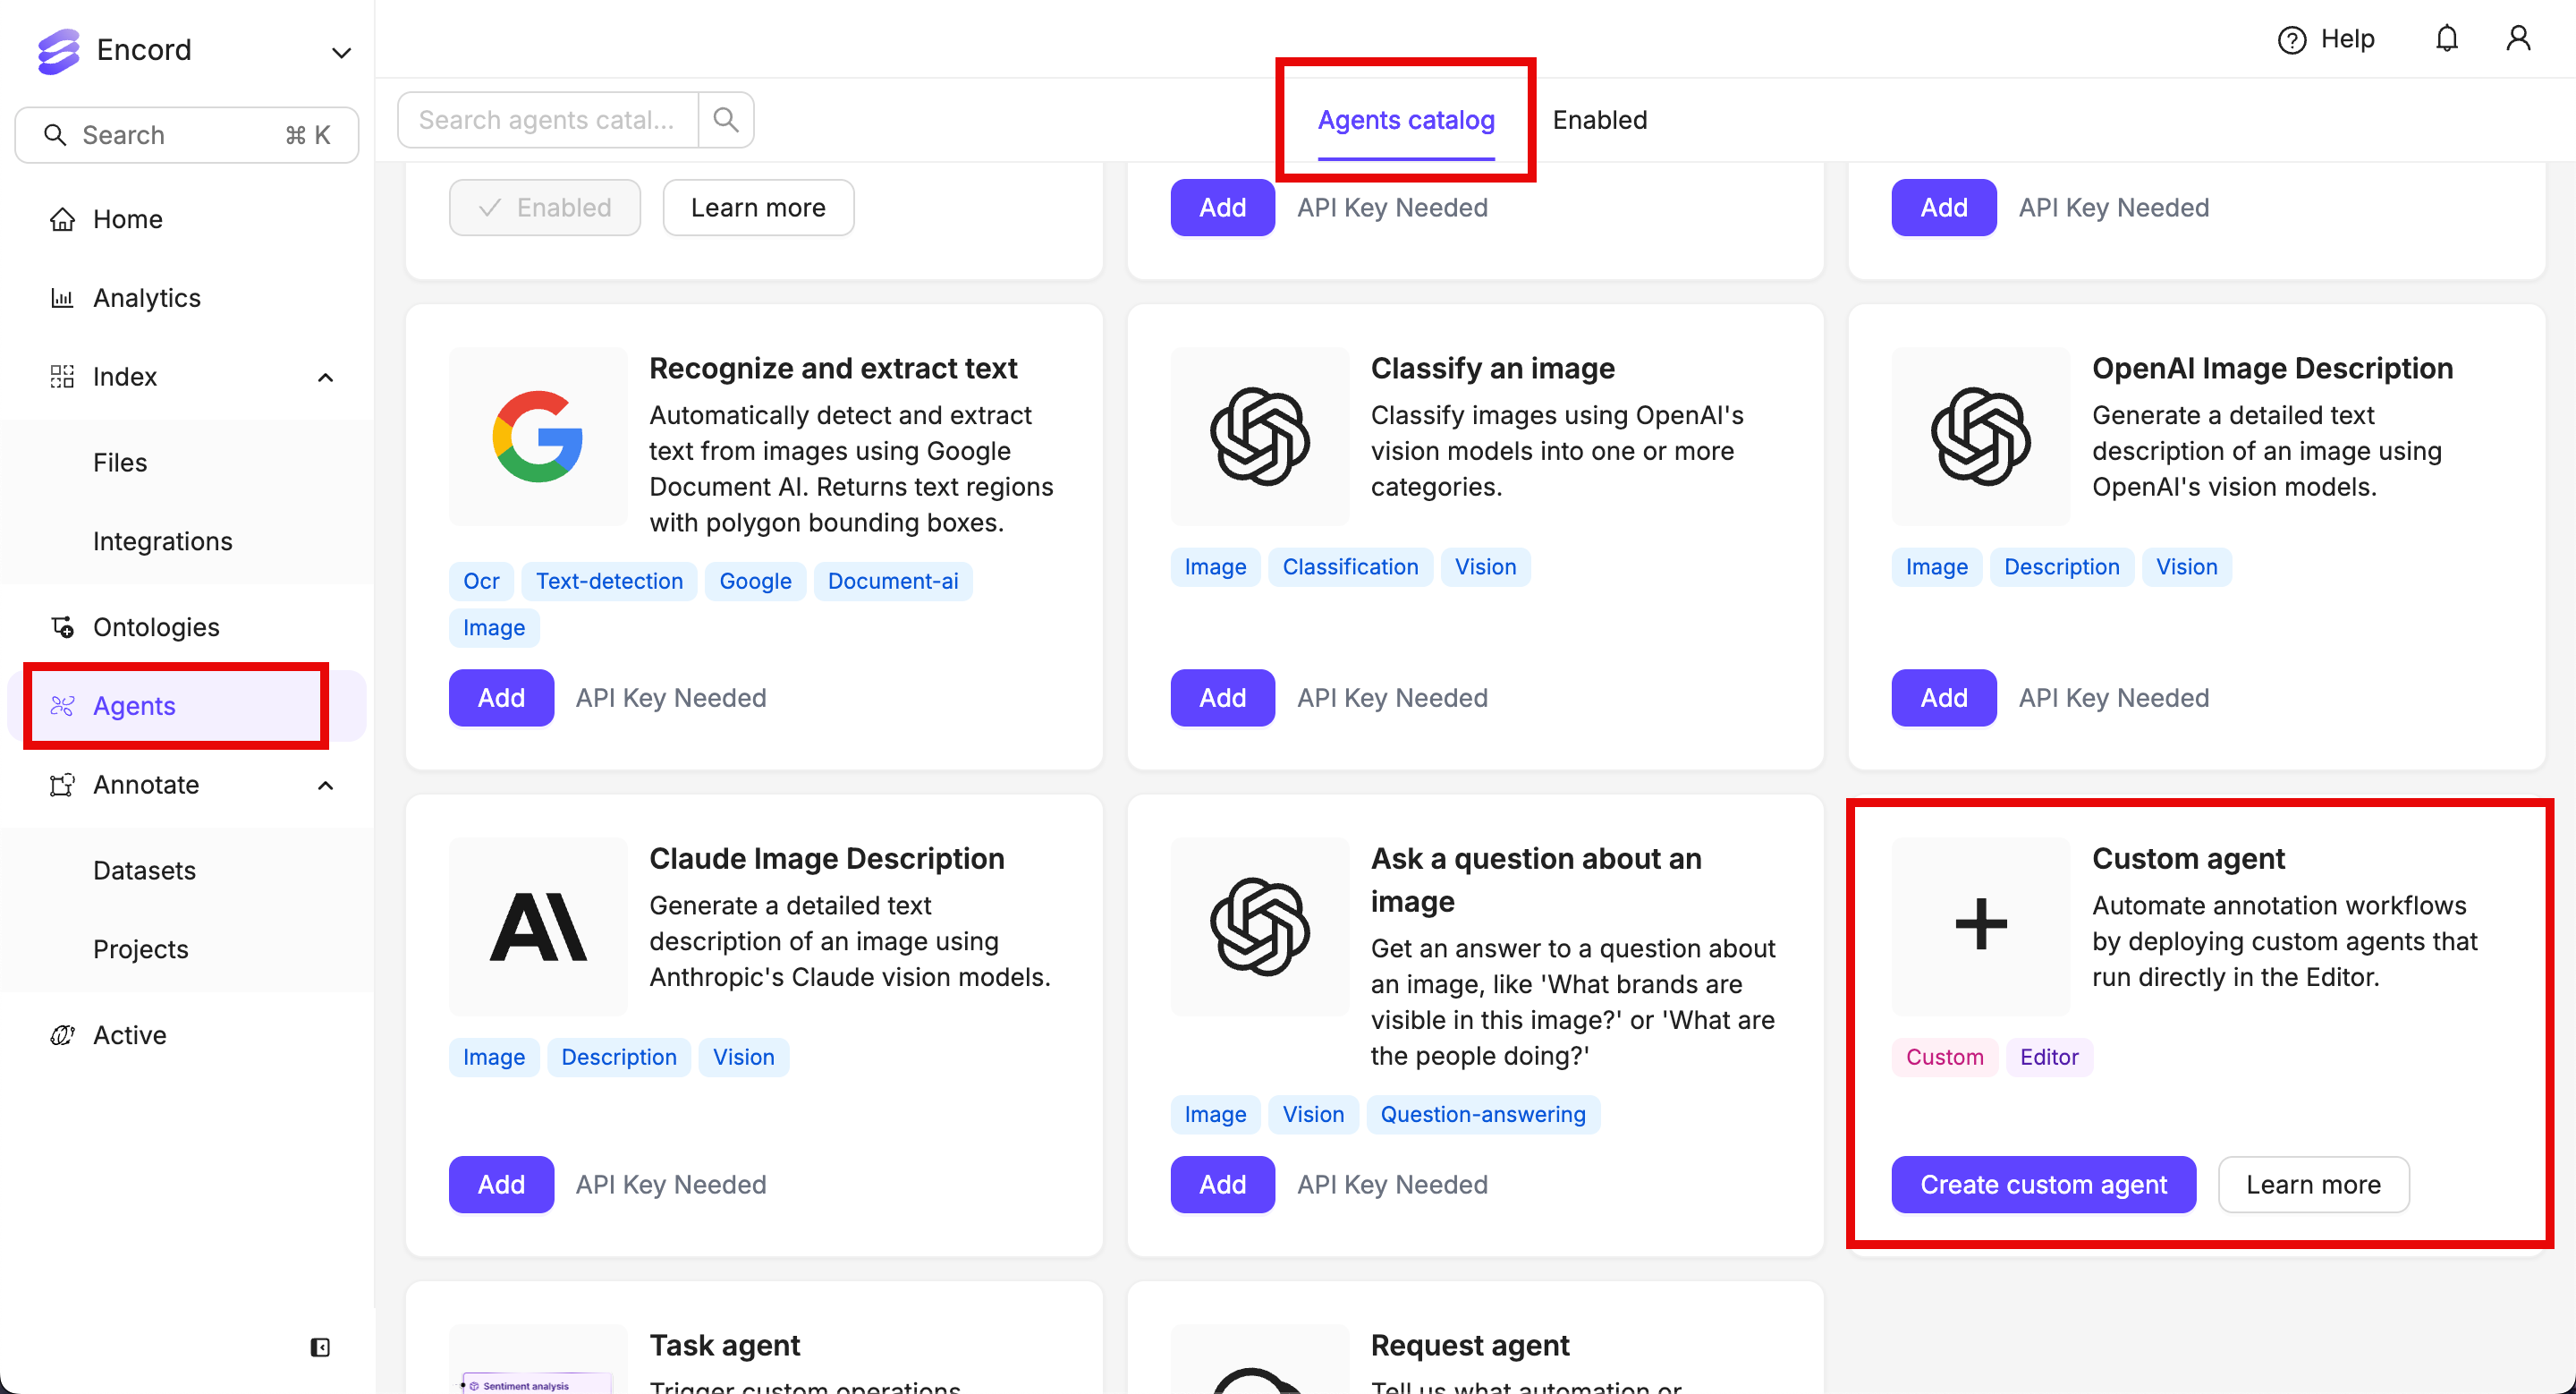Collapse the Index section chevron
2576x1394 pixels.
point(325,377)
